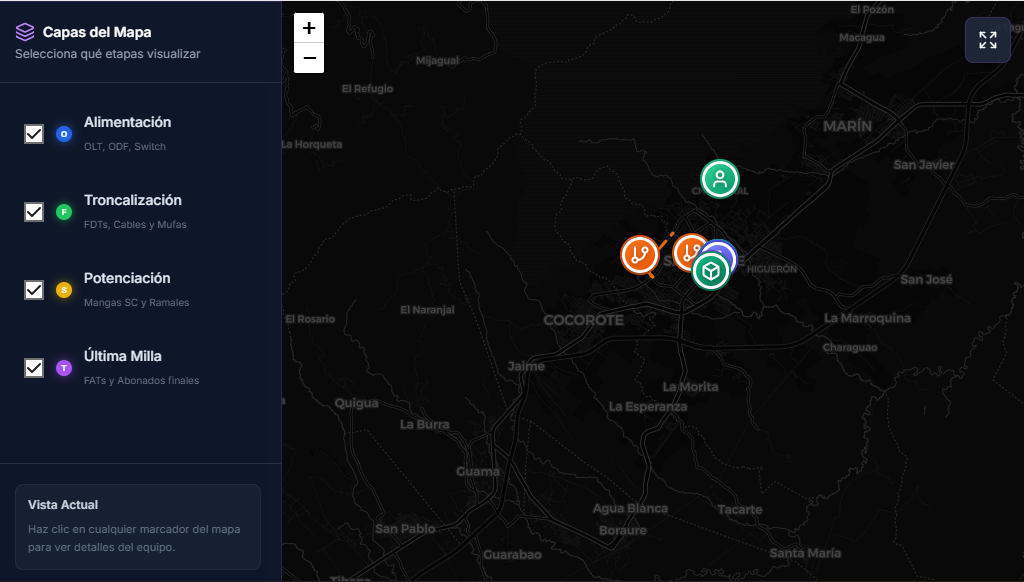Toggle the Potenciación layer checkbox
Image resolution: width=1024 pixels, height=582 pixels.
coord(34,290)
